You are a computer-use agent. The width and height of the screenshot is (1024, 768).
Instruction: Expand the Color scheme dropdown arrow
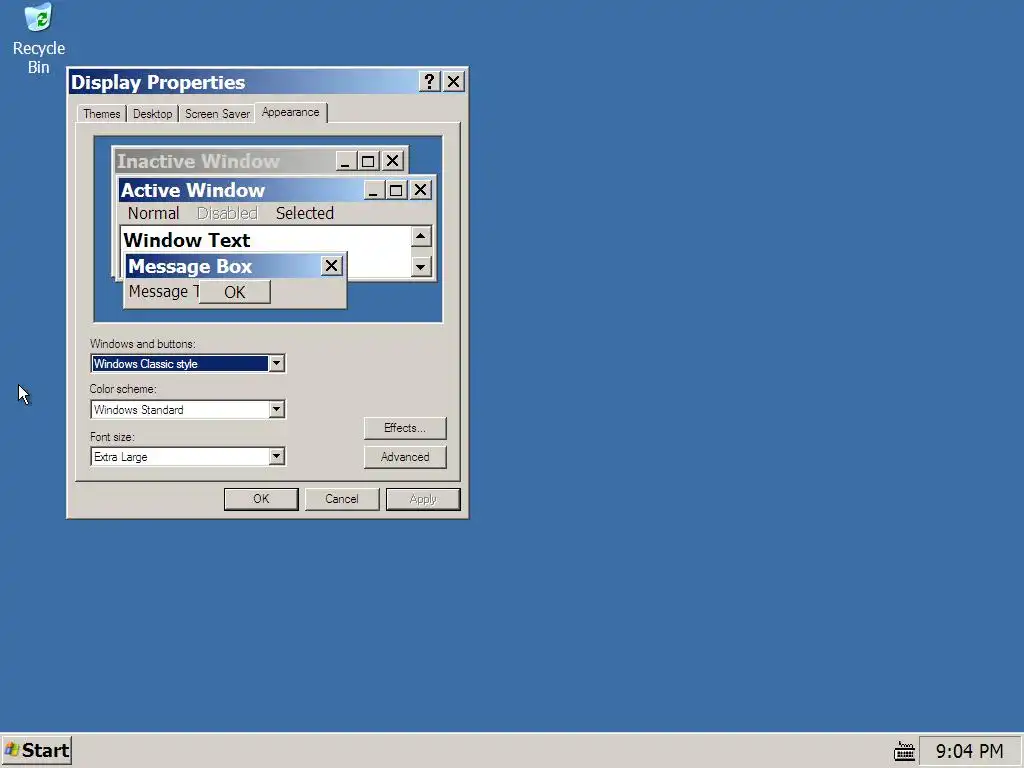pyautogui.click(x=276, y=409)
